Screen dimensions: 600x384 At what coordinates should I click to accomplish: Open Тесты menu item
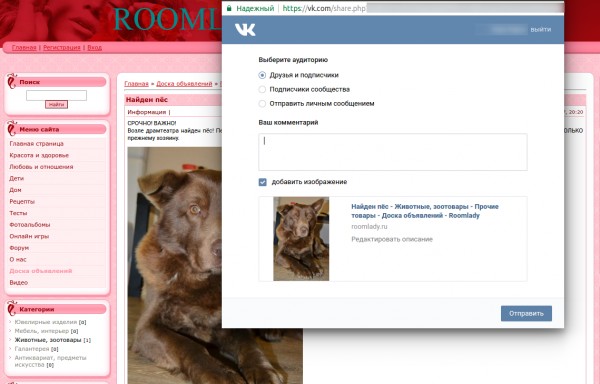(18, 213)
